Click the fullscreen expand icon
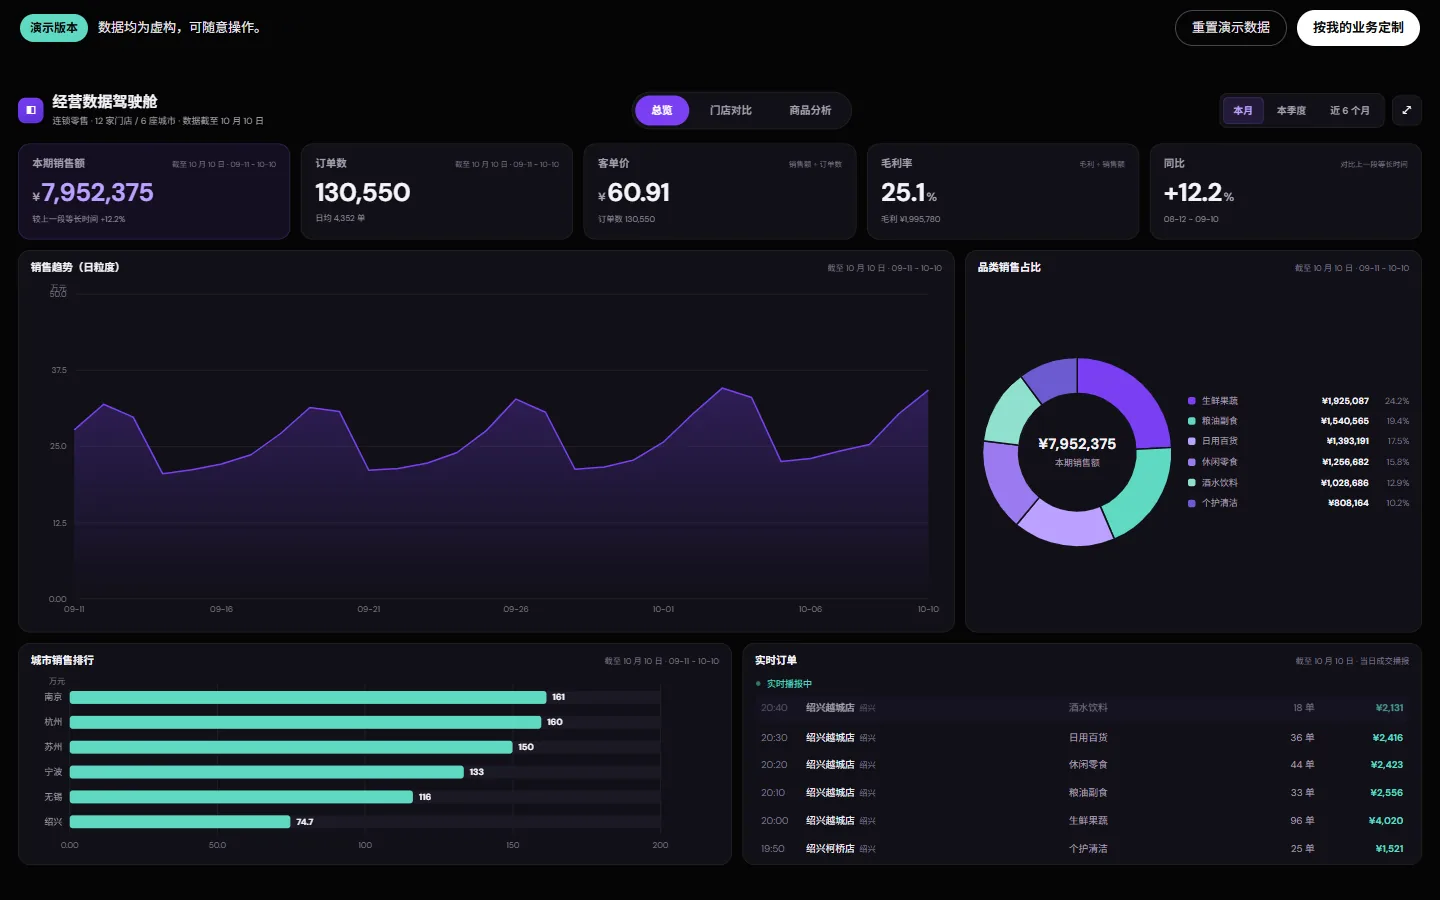1440x900 pixels. coord(1407,110)
